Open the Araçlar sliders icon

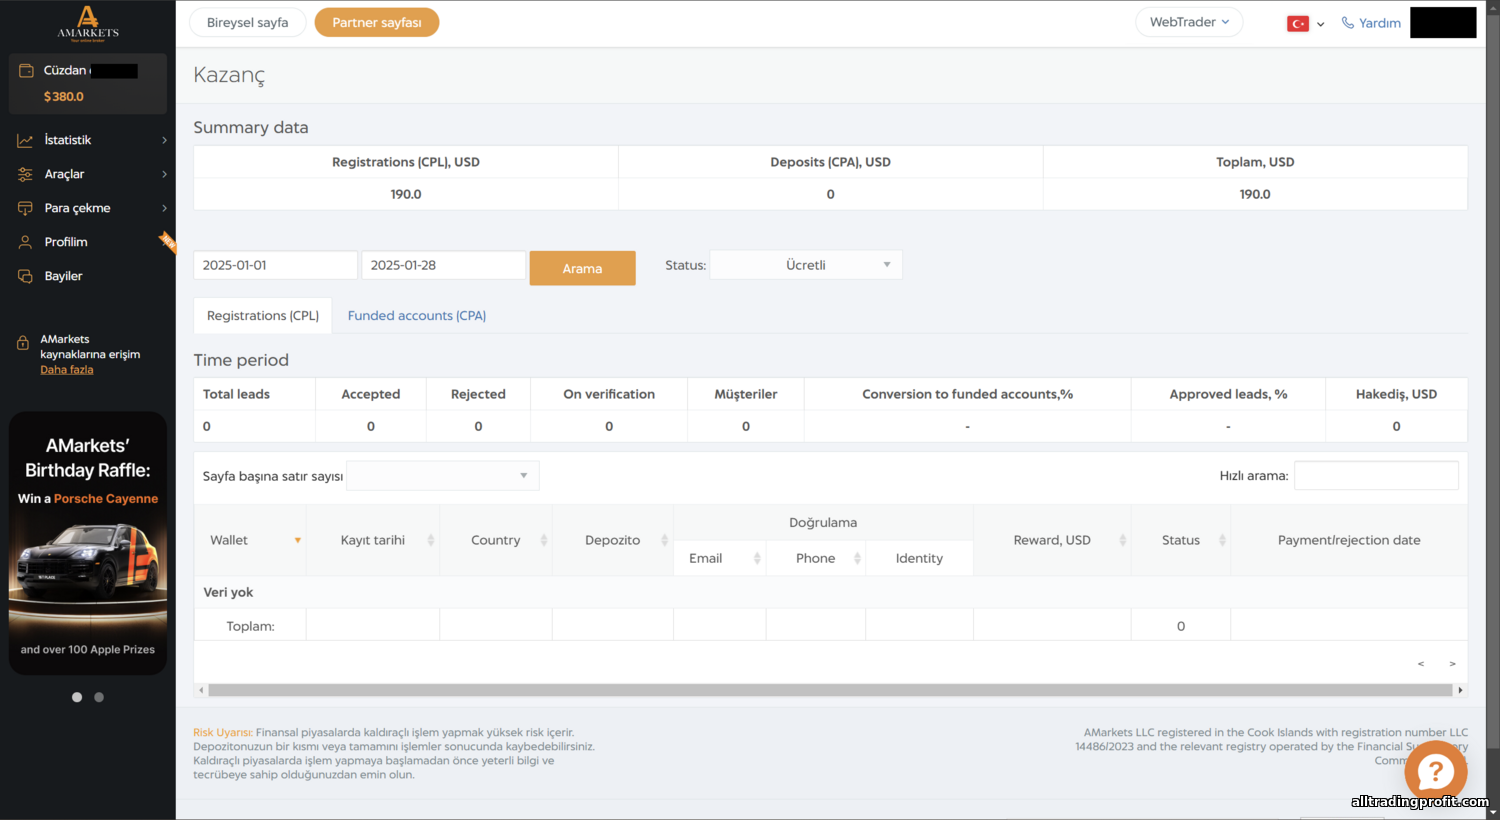(x=25, y=174)
